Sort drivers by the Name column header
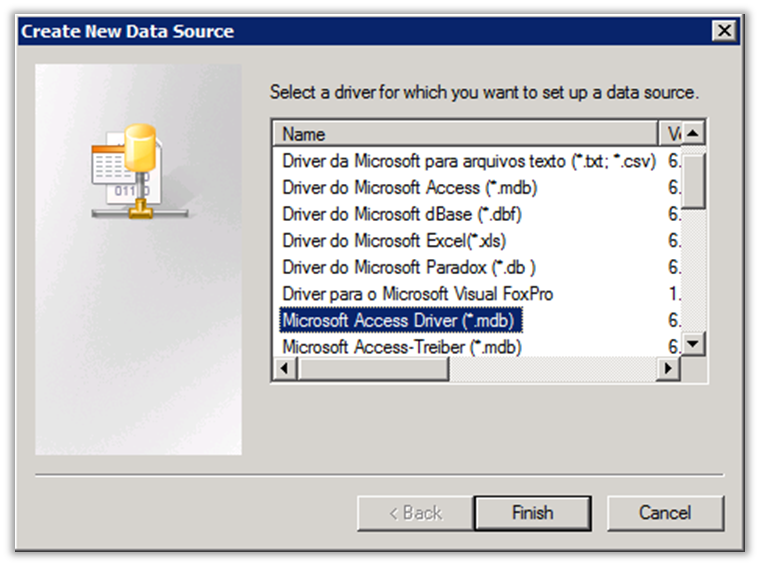The height and width of the screenshot is (566, 760). [466, 134]
